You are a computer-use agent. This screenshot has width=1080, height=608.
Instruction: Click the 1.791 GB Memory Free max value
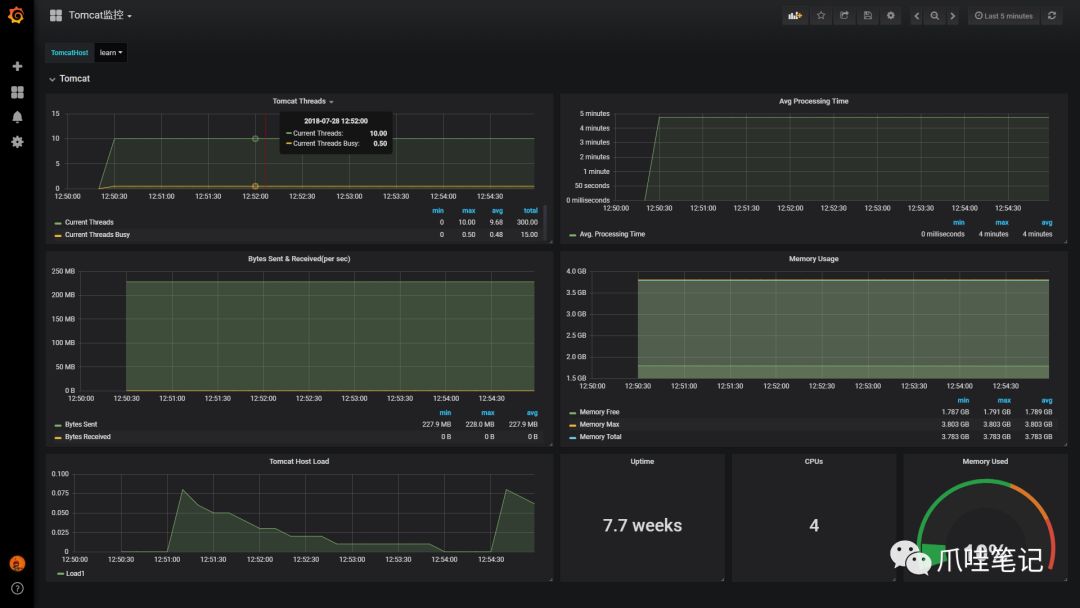click(x=997, y=412)
